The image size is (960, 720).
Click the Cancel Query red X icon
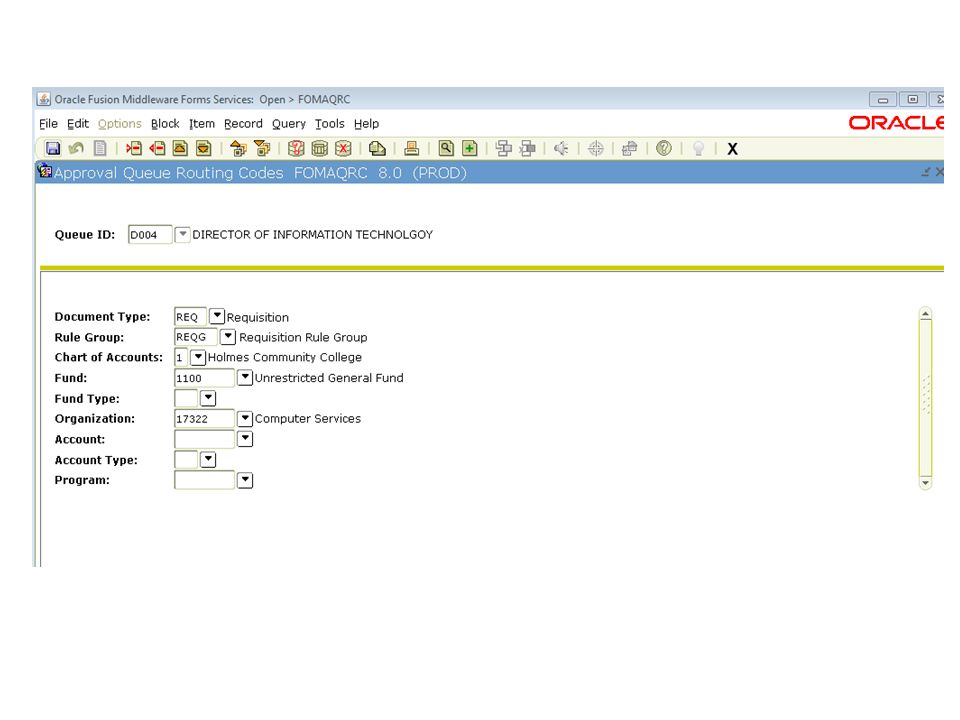pos(343,148)
